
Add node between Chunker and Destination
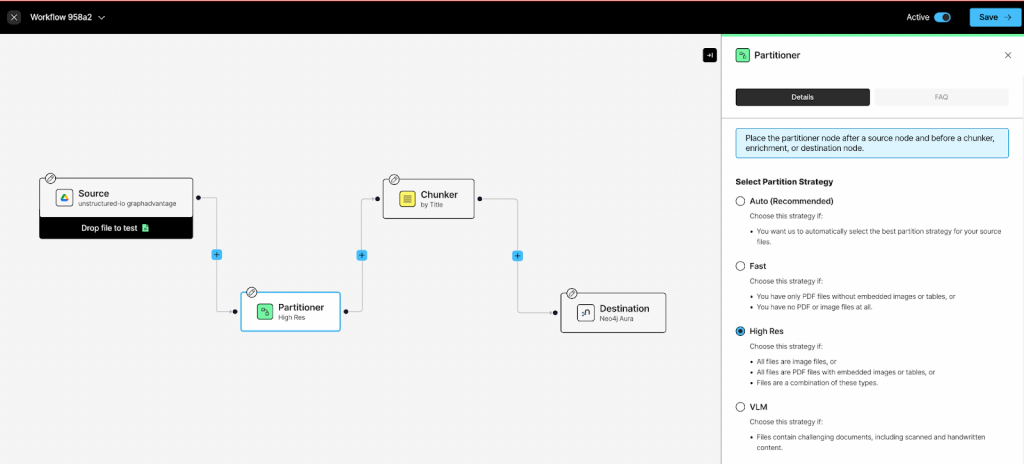click(x=517, y=256)
